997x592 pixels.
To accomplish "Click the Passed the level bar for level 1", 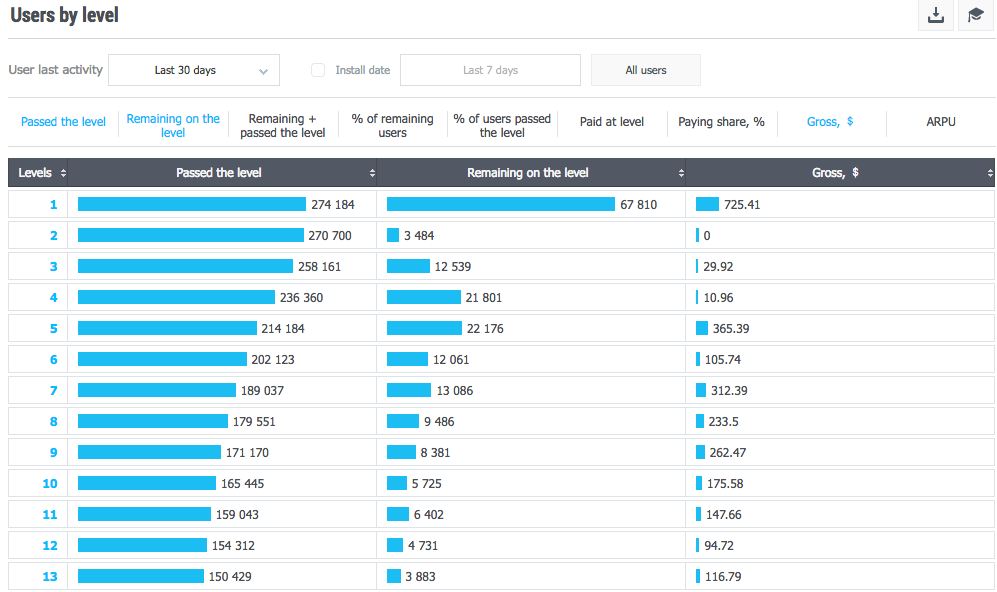I will pyautogui.click(x=191, y=204).
